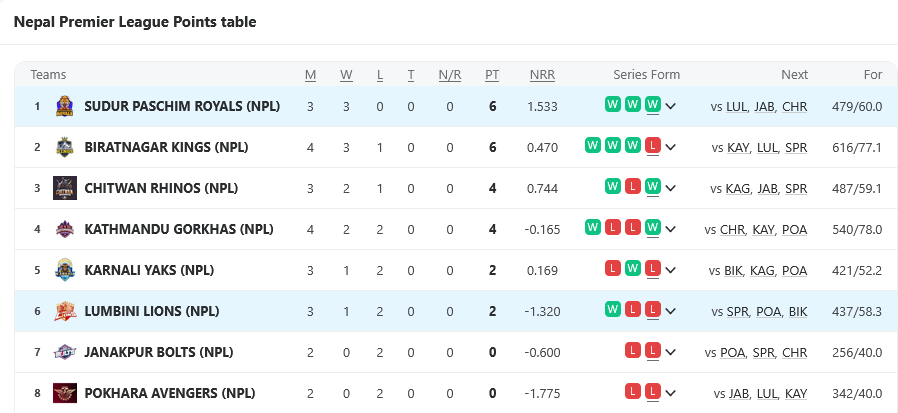Expand Karnali Yaks series form chevron
The image size is (898, 413).
pos(670,270)
